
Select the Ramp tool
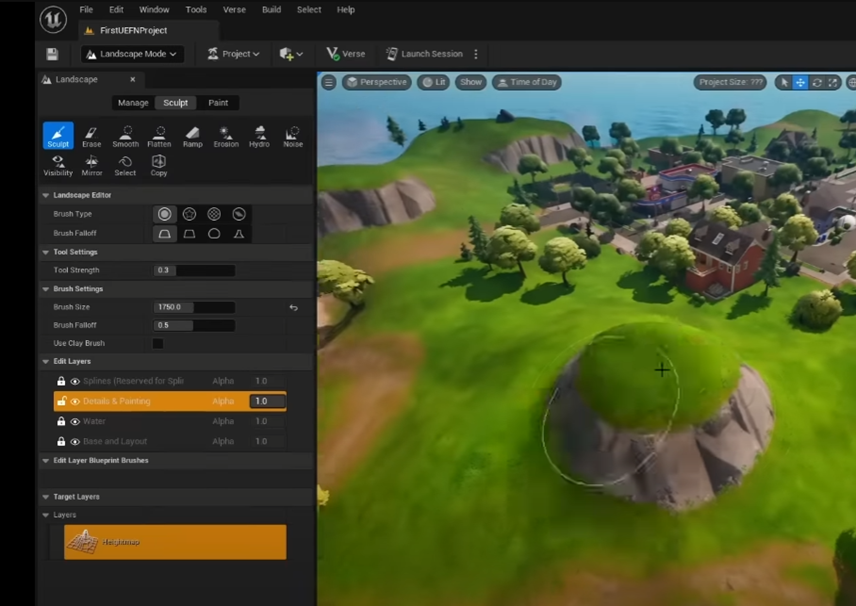click(193, 136)
